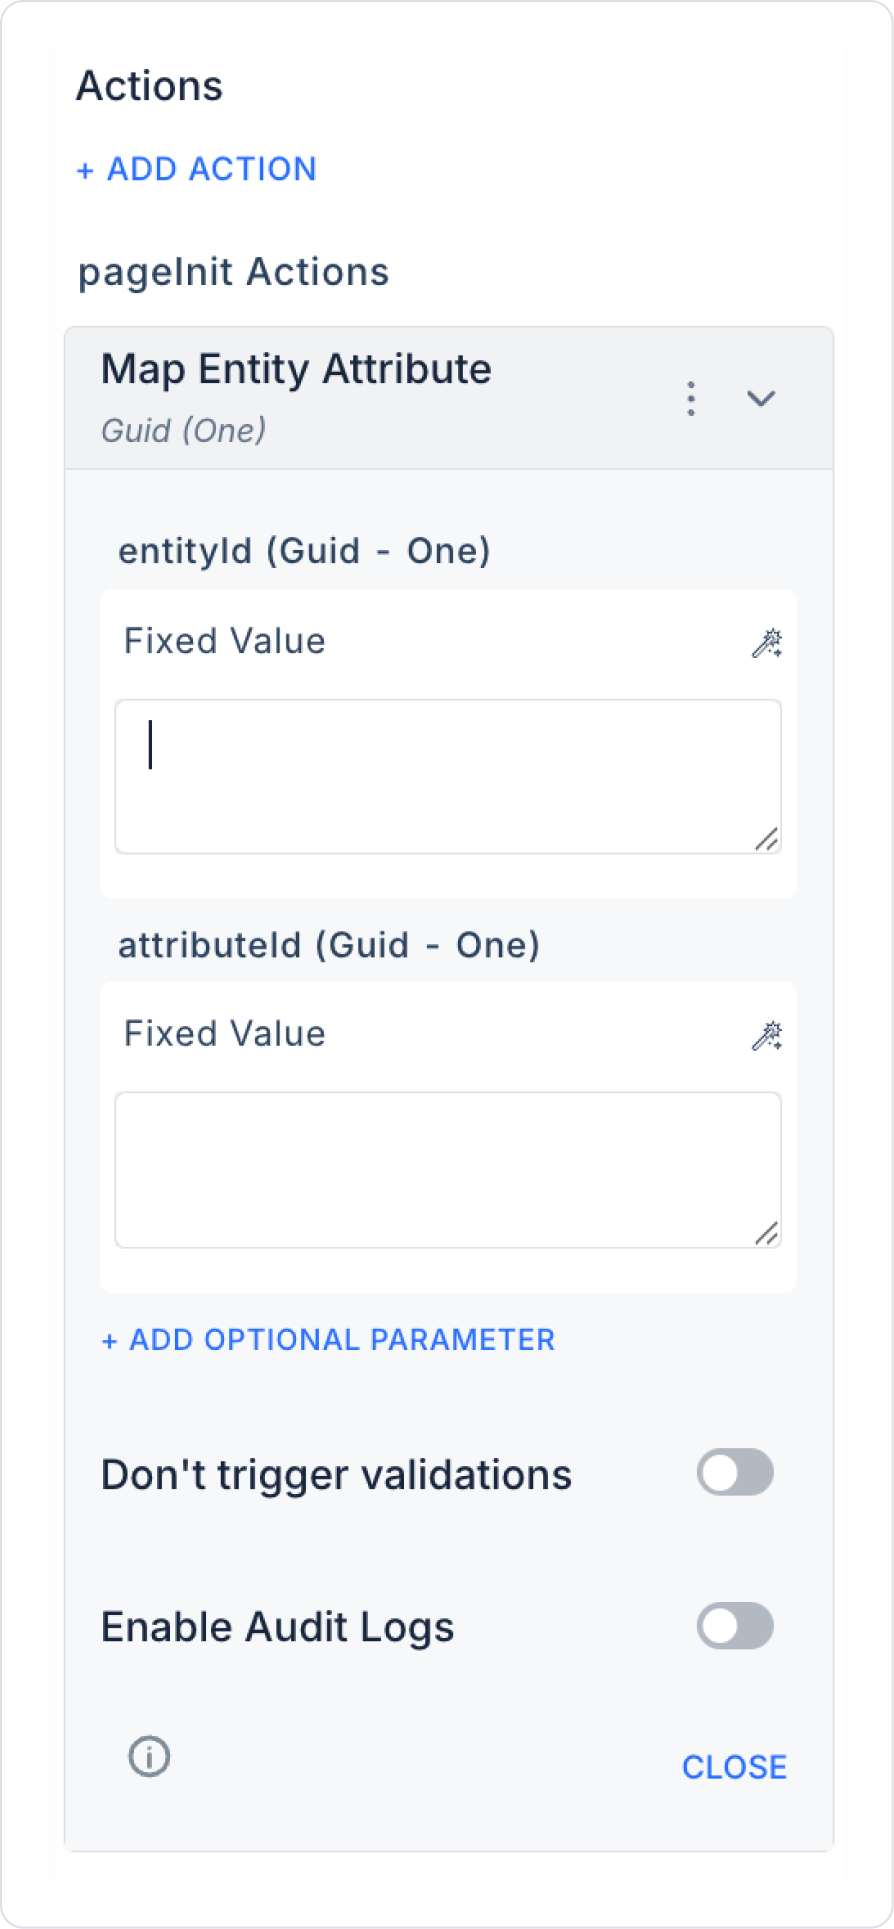
Task: Focus the attributeId Fixed Value text area
Action: [447, 1169]
